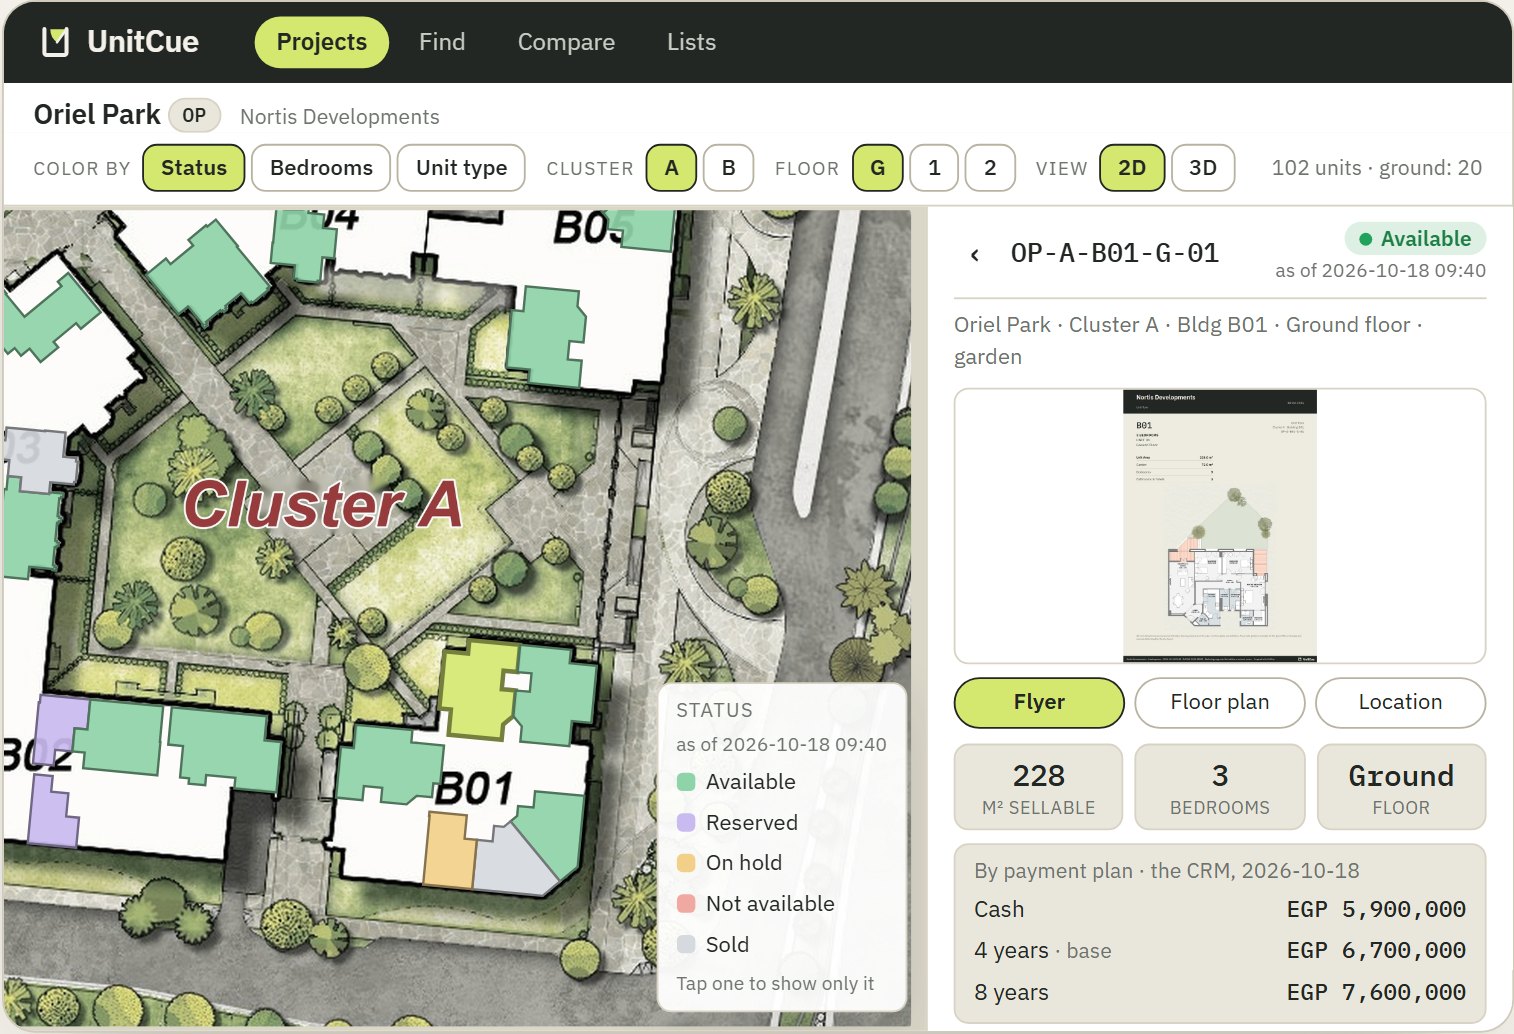Open the Projects tab
Viewport: 1514px width, 1034px height.
(x=322, y=42)
